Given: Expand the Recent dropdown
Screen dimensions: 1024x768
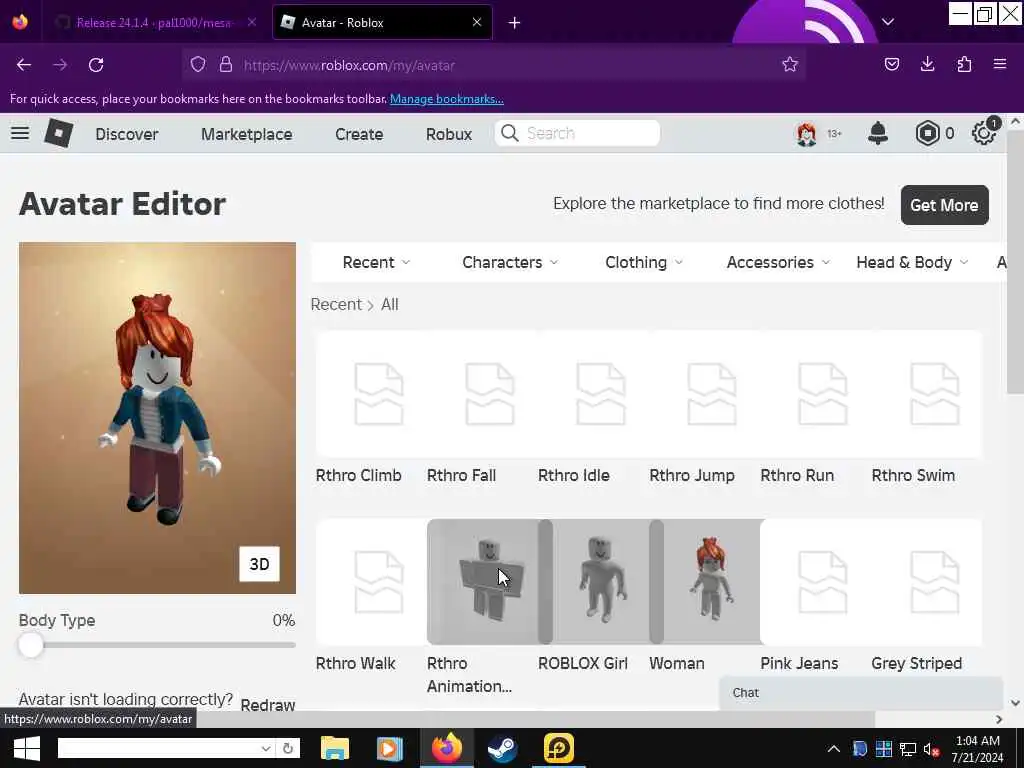Looking at the screenshot, I should (376, 263).
